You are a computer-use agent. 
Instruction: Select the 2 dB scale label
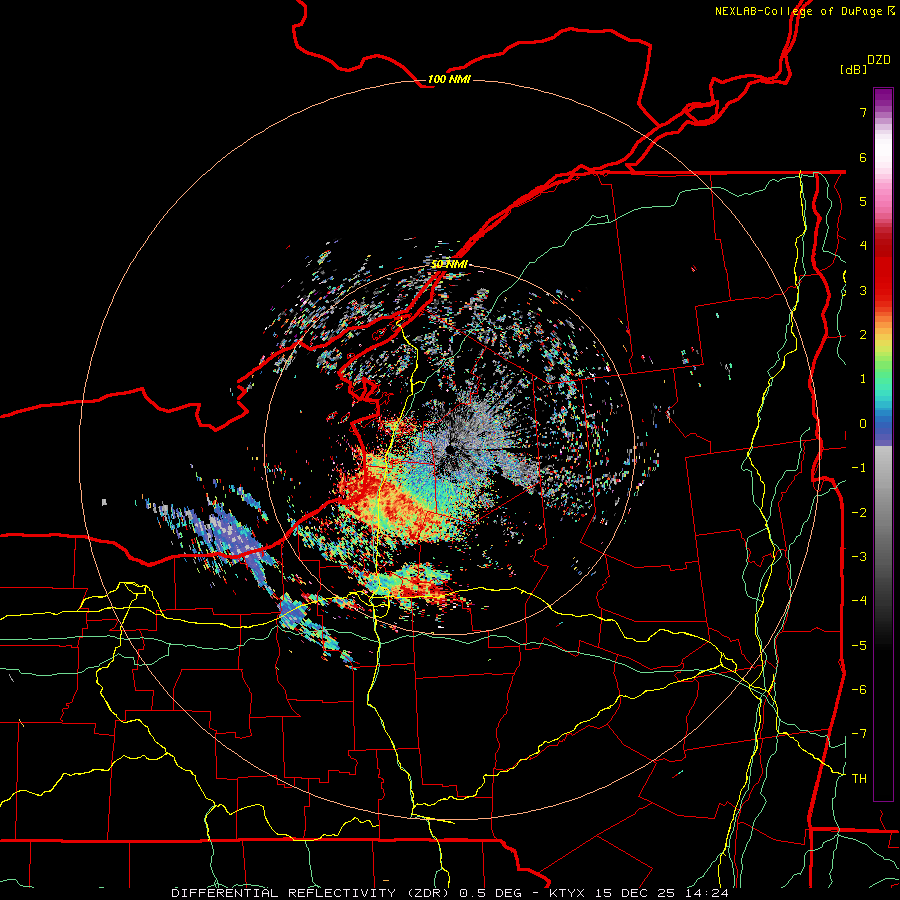tap(863, 335)
